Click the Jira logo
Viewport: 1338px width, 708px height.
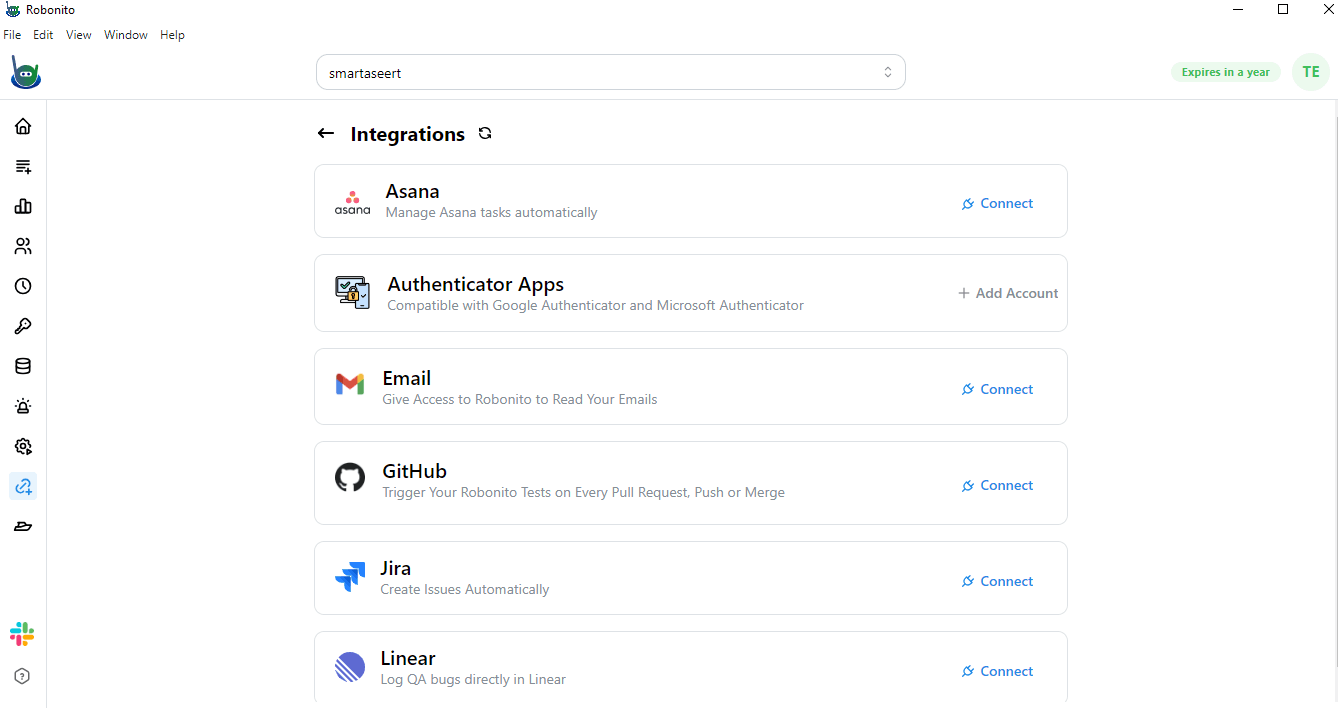tap(350, 577)
